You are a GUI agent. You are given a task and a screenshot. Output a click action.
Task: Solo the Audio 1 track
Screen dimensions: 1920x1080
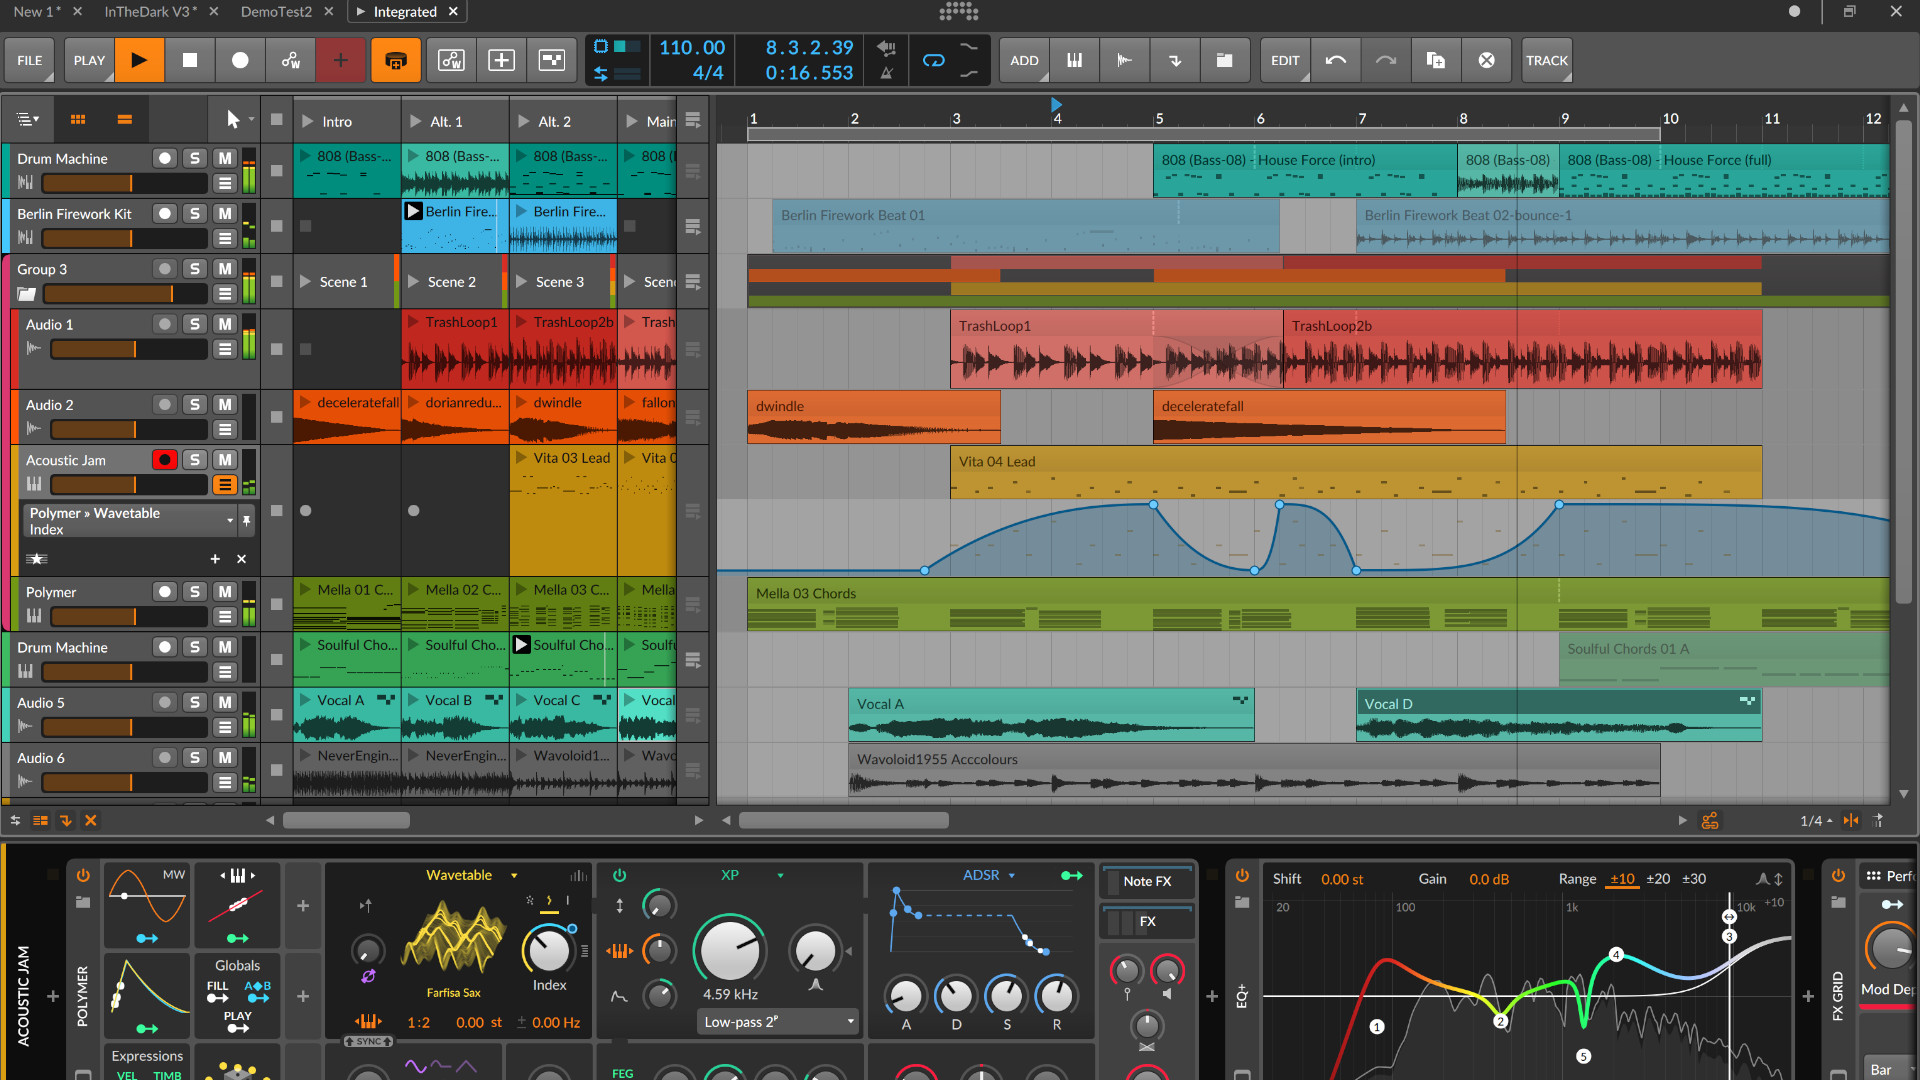point(195,324)
